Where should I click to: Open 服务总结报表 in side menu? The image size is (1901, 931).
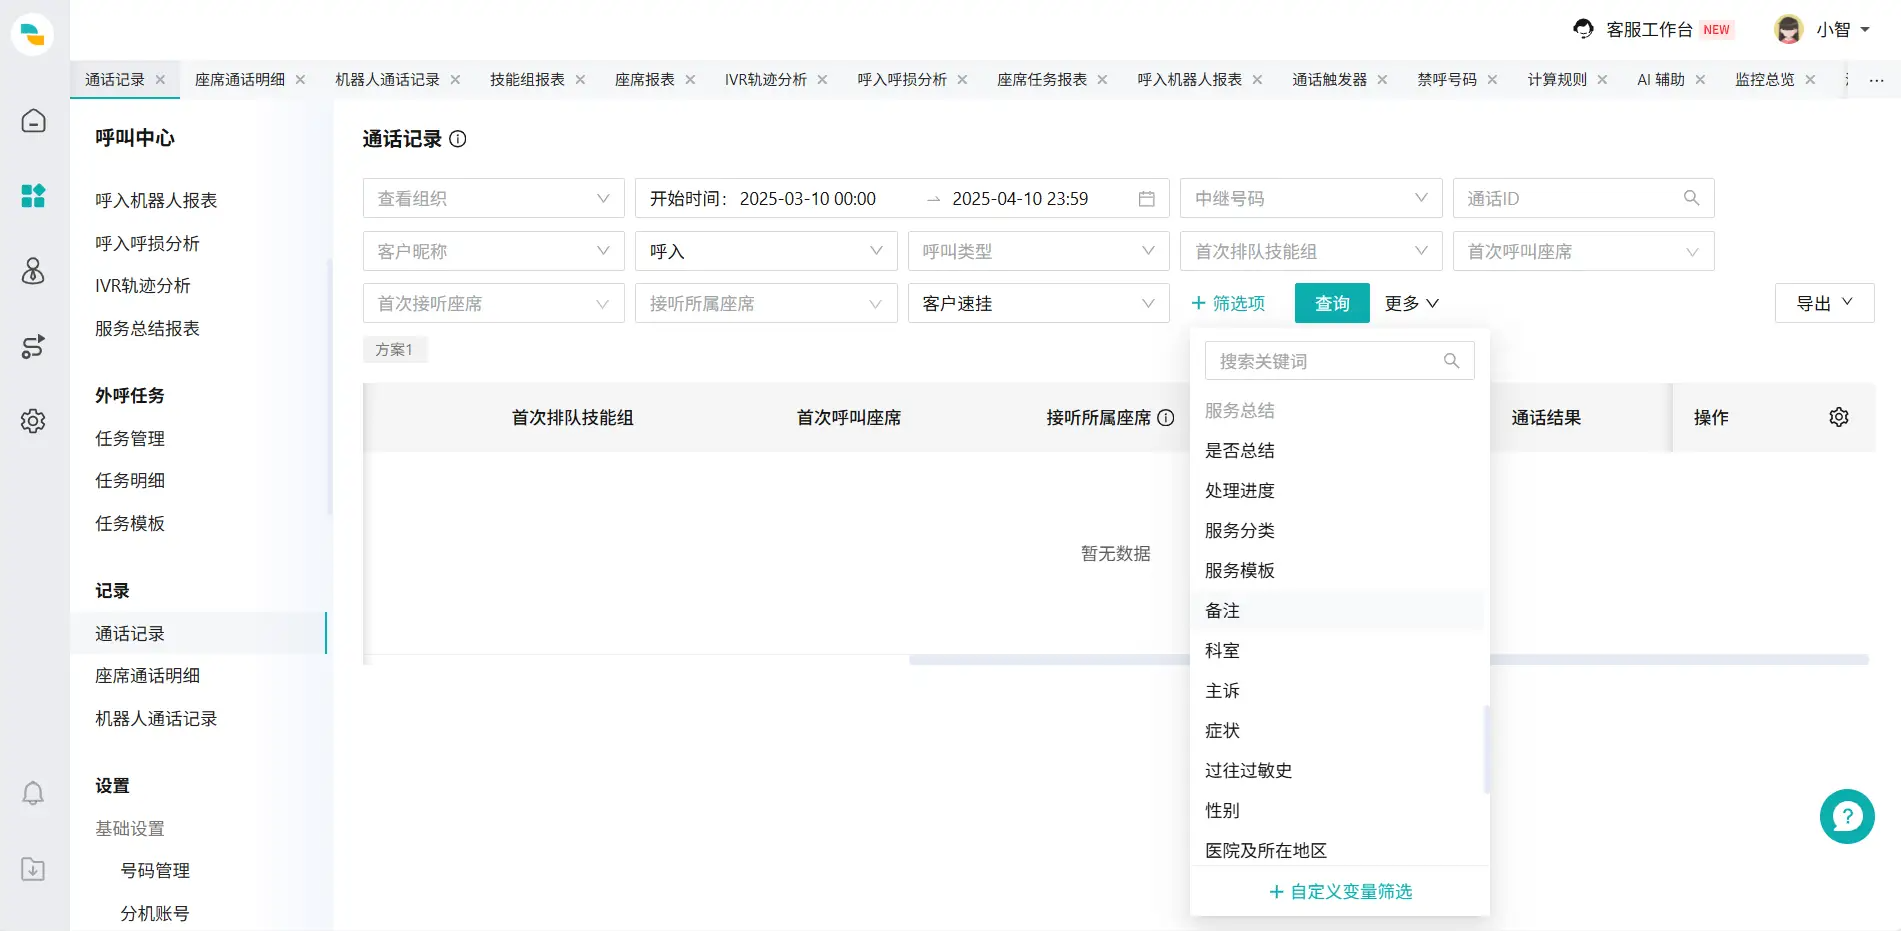[147, 328]
